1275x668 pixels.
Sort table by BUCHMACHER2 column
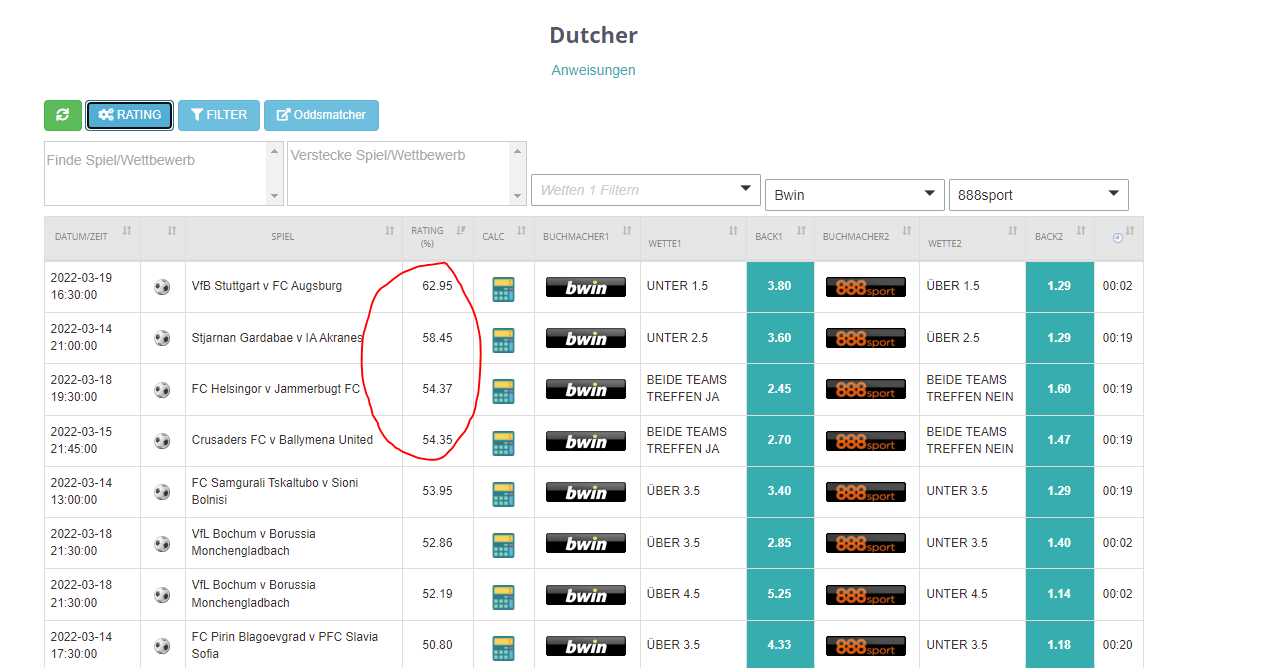pyautogui.click(x=867, y=237)
